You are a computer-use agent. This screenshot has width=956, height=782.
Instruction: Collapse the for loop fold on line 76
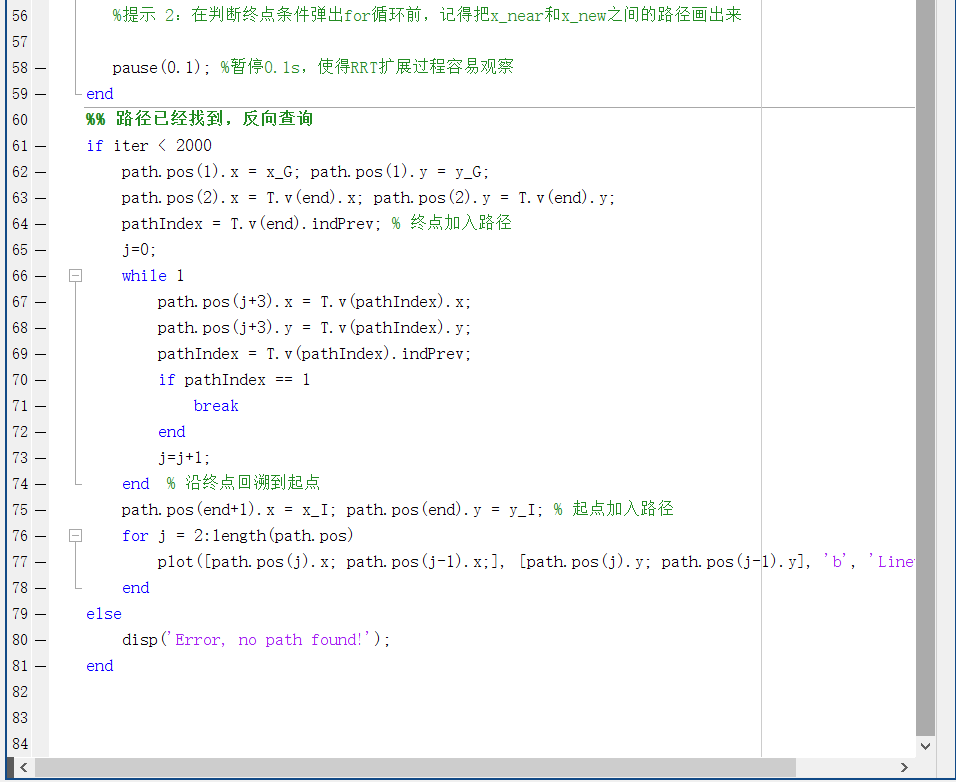[76, 536]
